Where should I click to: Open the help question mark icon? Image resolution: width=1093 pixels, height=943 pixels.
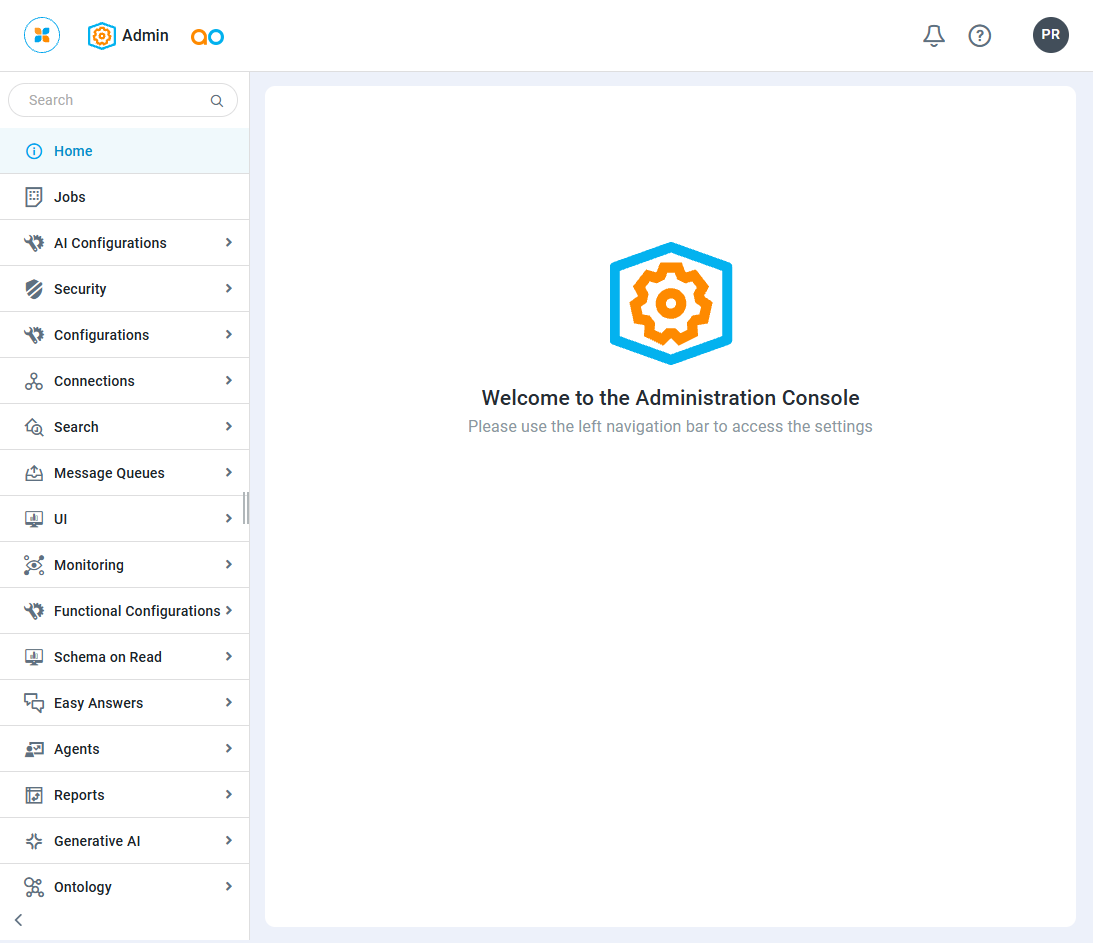tap(979, 36)
